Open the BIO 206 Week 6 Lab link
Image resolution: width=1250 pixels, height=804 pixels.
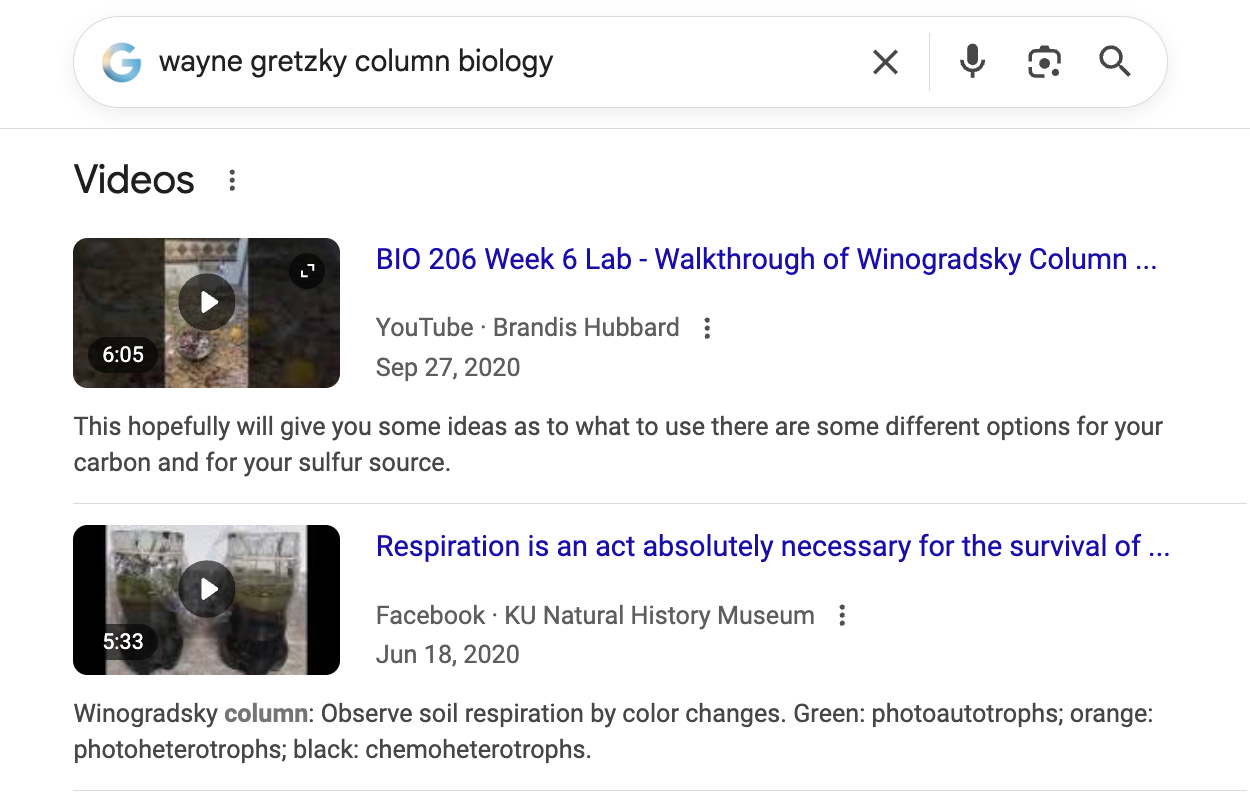point(765,260)
